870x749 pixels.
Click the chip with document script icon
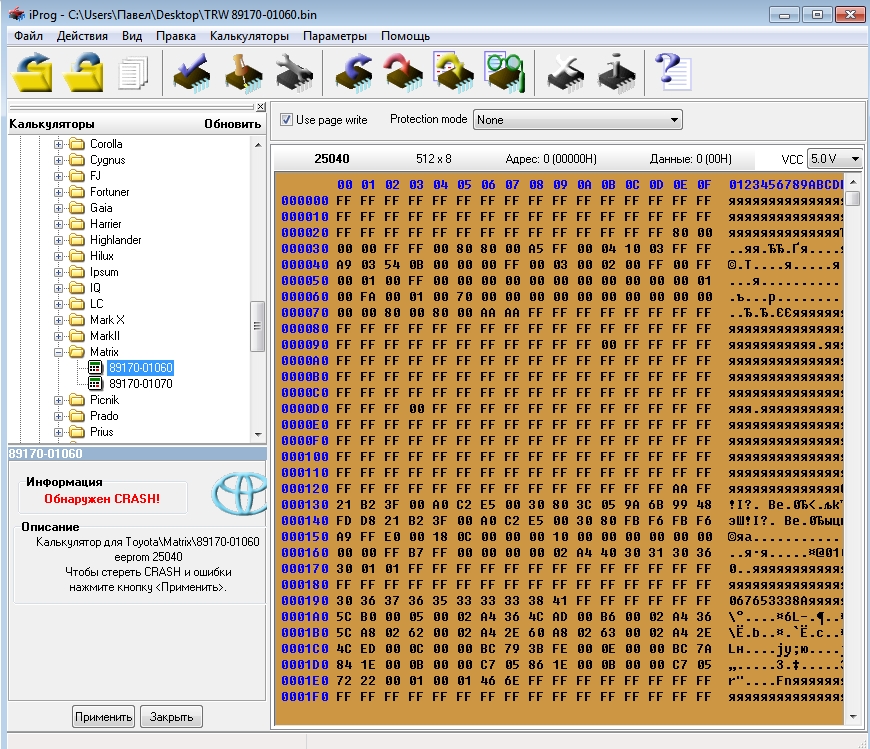(454, 73)
